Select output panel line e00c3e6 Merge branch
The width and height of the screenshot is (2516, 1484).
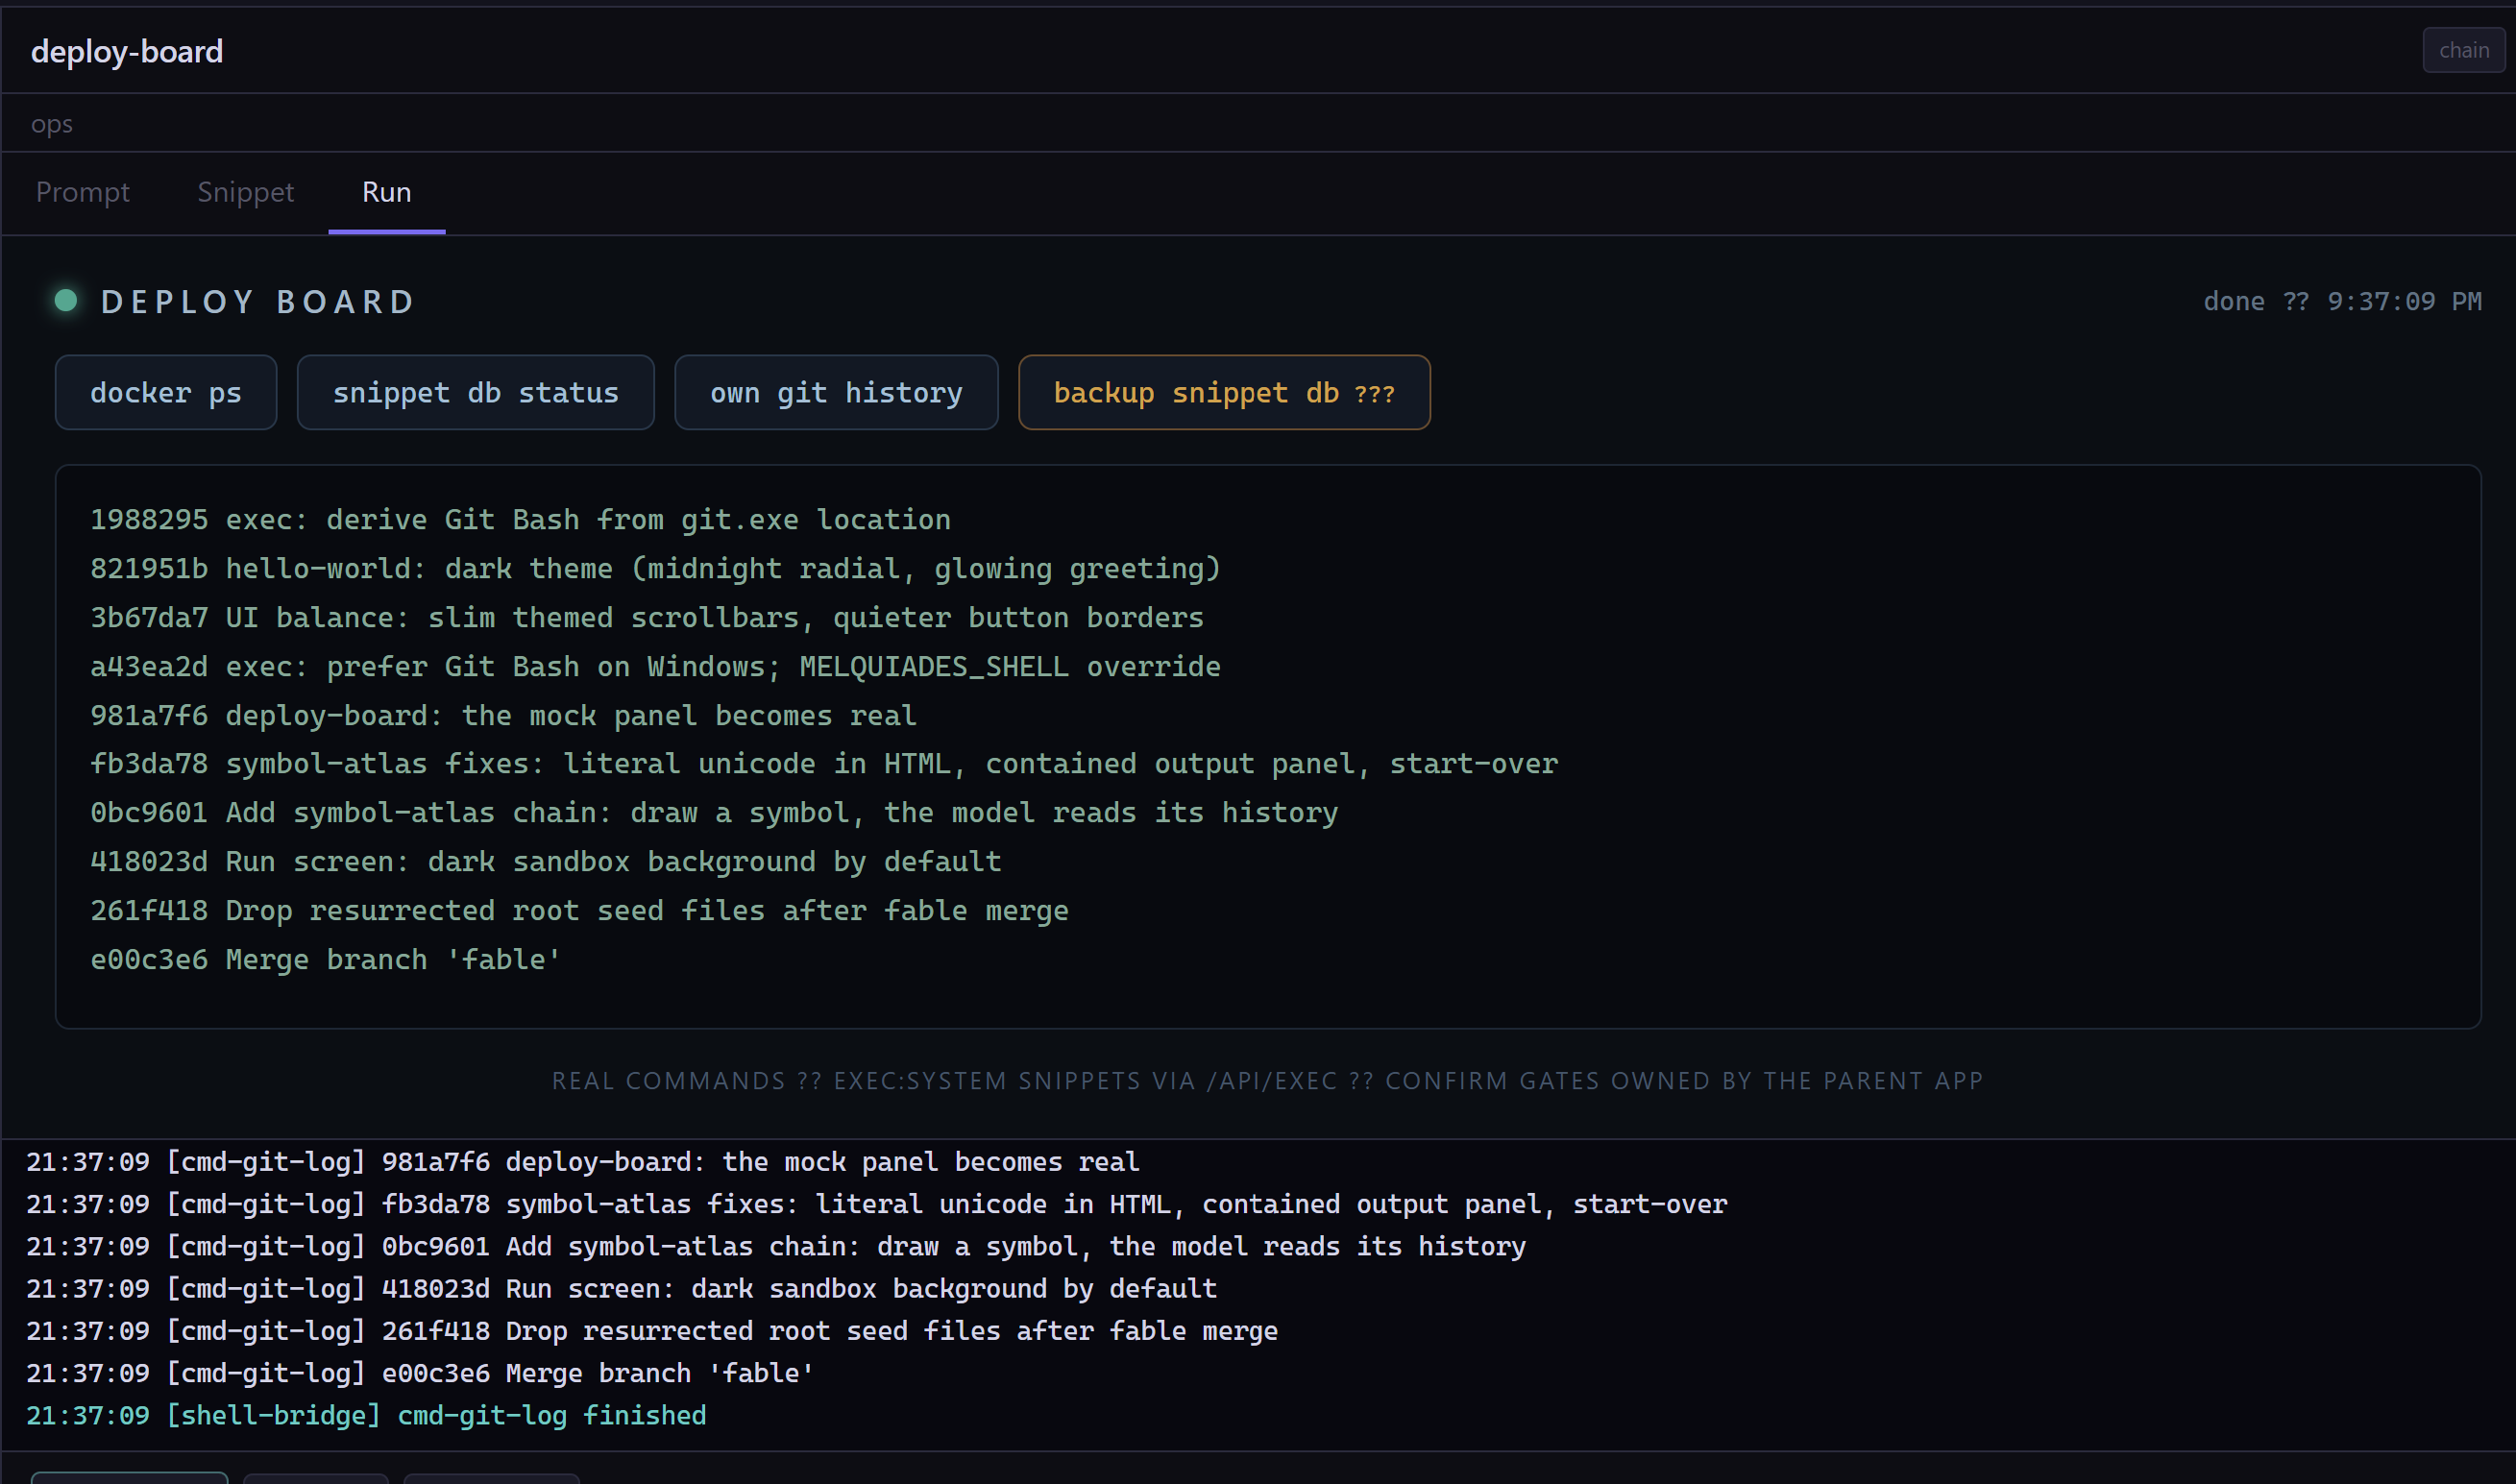pos(325,960)
